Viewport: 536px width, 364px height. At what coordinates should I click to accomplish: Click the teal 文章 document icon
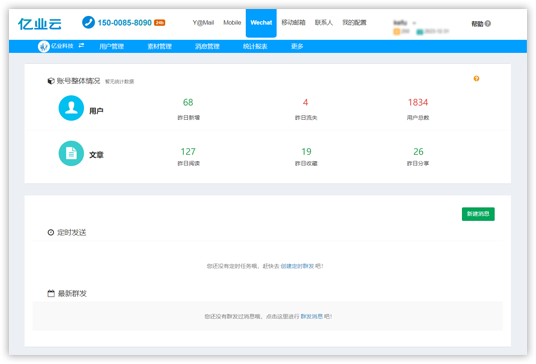(x=71, y=153)
